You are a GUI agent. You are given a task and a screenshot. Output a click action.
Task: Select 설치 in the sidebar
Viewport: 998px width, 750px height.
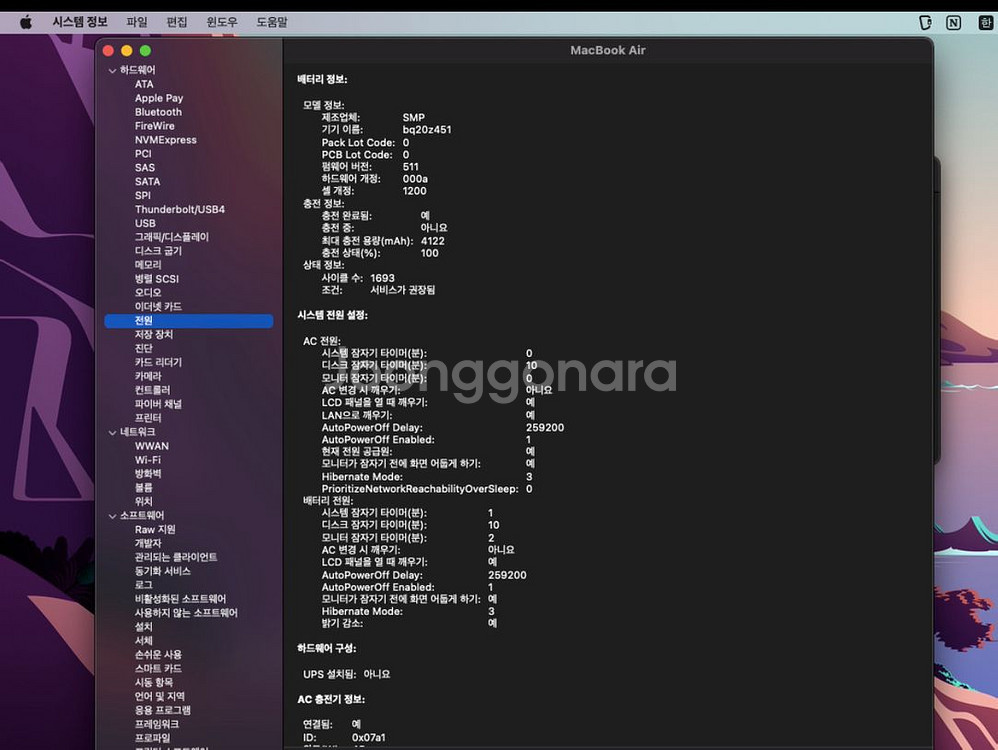click(143, 627)
